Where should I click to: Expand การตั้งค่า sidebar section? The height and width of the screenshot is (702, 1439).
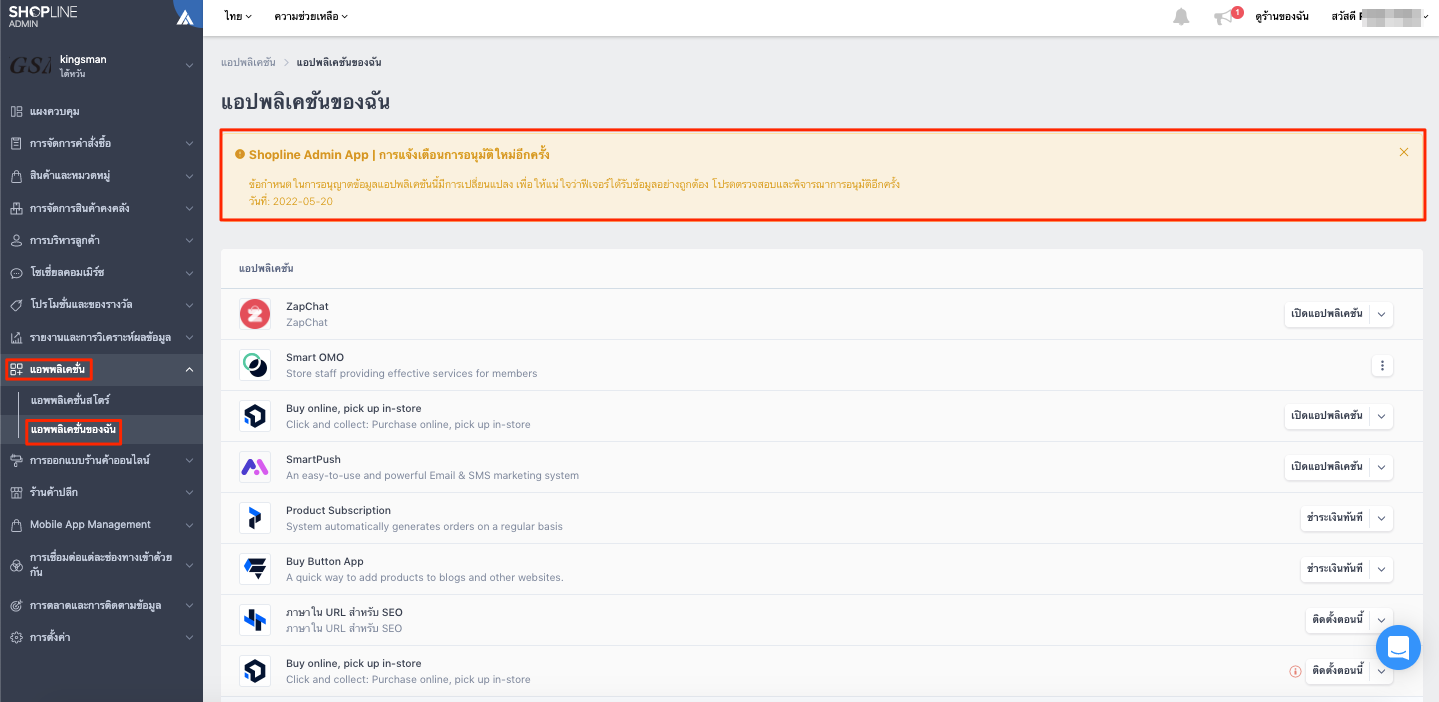(x=189, y=637)
